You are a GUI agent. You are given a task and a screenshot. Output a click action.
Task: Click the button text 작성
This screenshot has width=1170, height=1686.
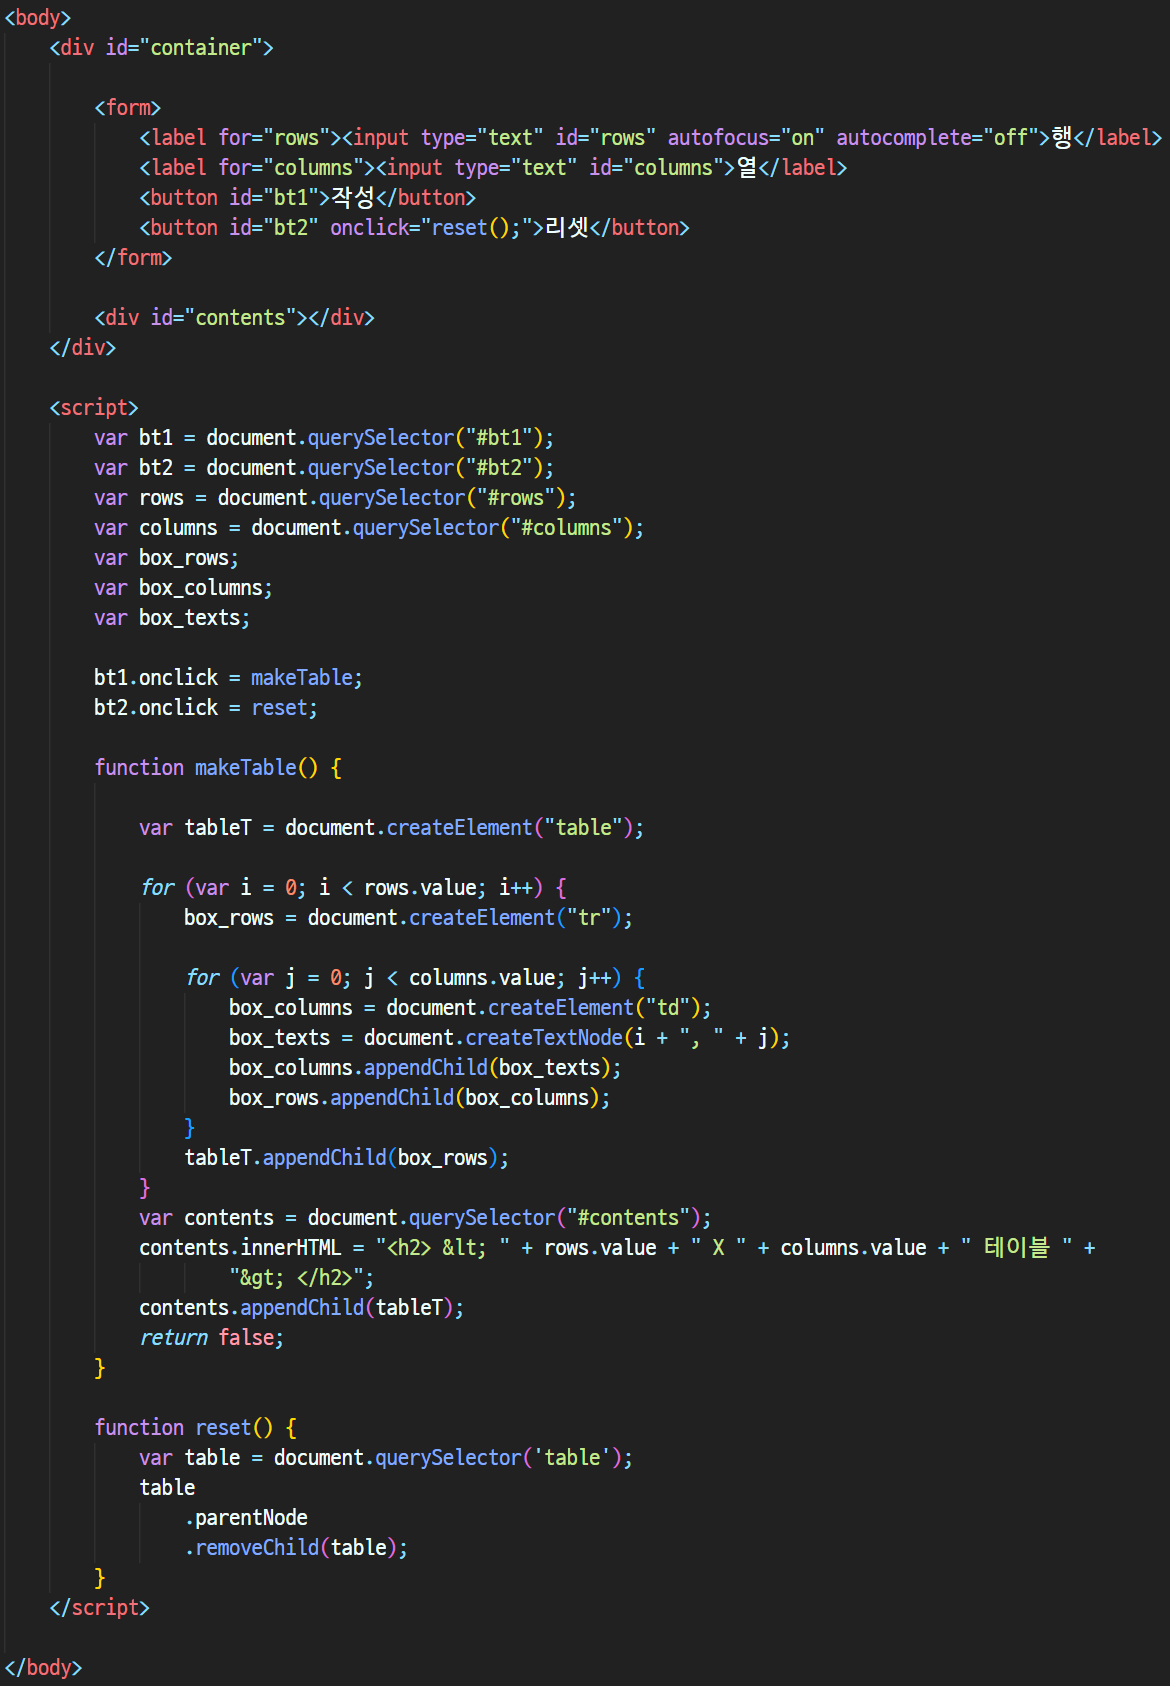353,198
